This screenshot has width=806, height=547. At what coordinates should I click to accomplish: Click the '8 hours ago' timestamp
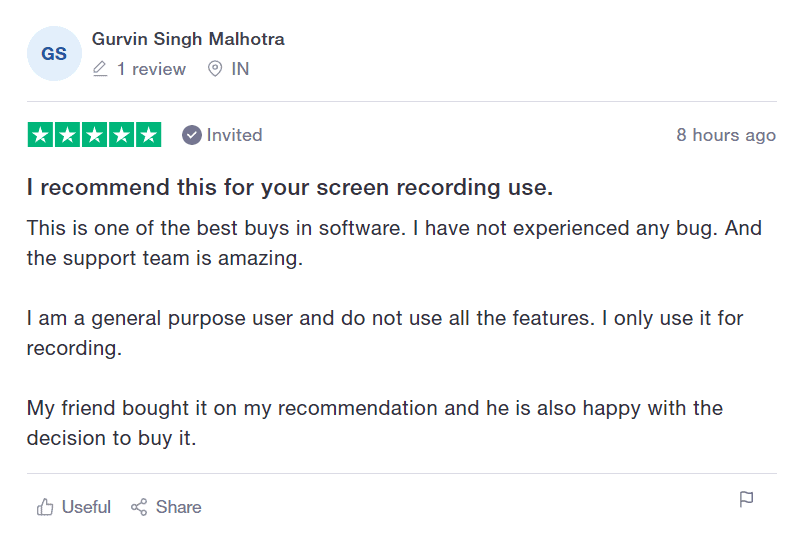coord(726,135)
